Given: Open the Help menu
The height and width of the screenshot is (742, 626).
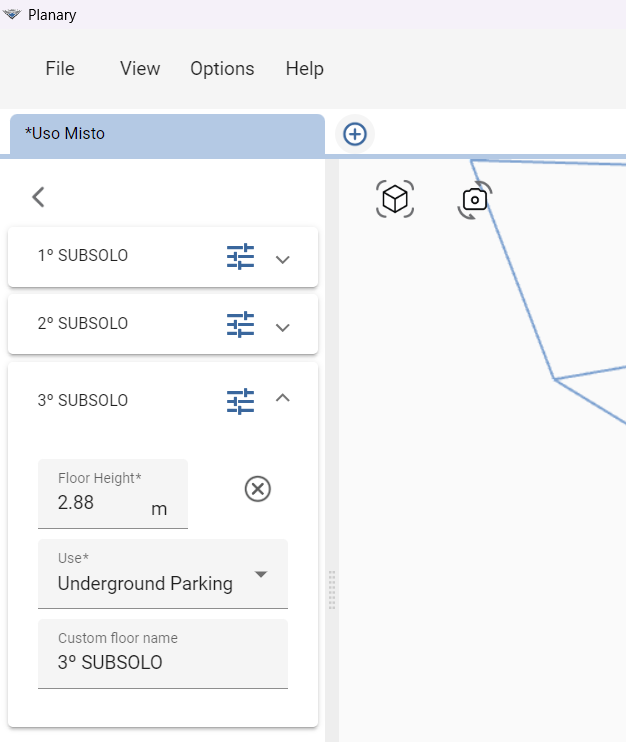Looking at the screenshot, I should 305,69.
